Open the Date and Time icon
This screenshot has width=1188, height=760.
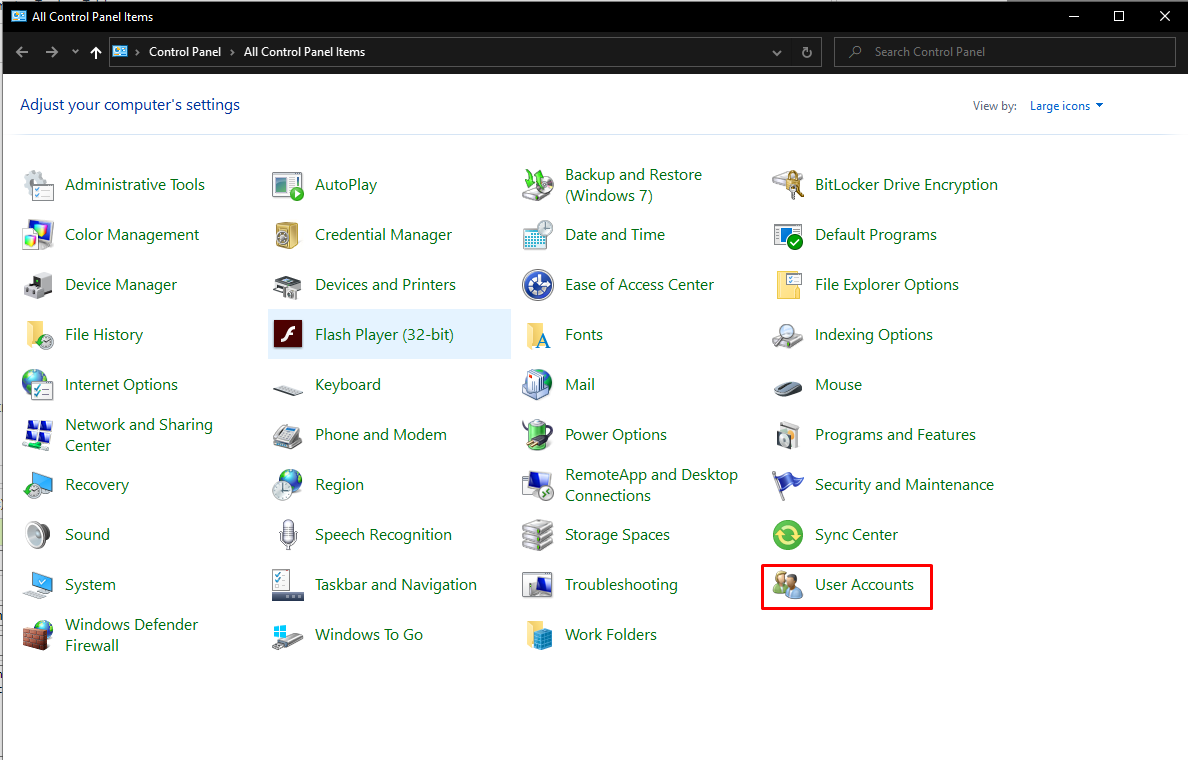(x=538, y=235)
